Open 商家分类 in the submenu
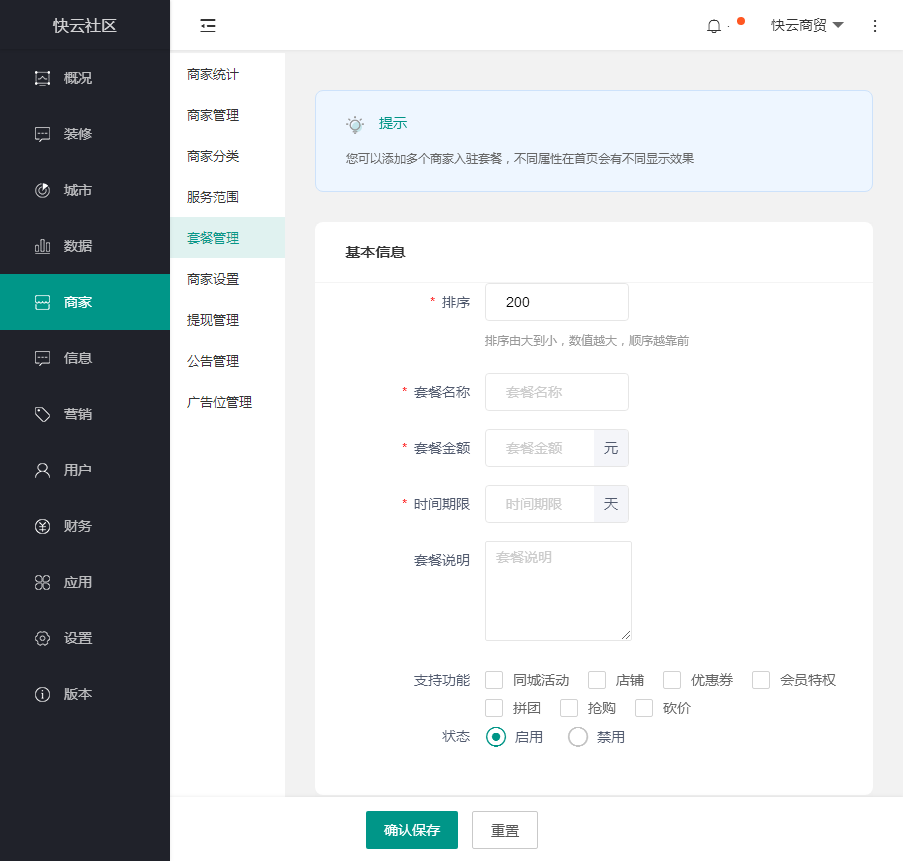This screenshot has height=861, width=903. pos(213,156)
